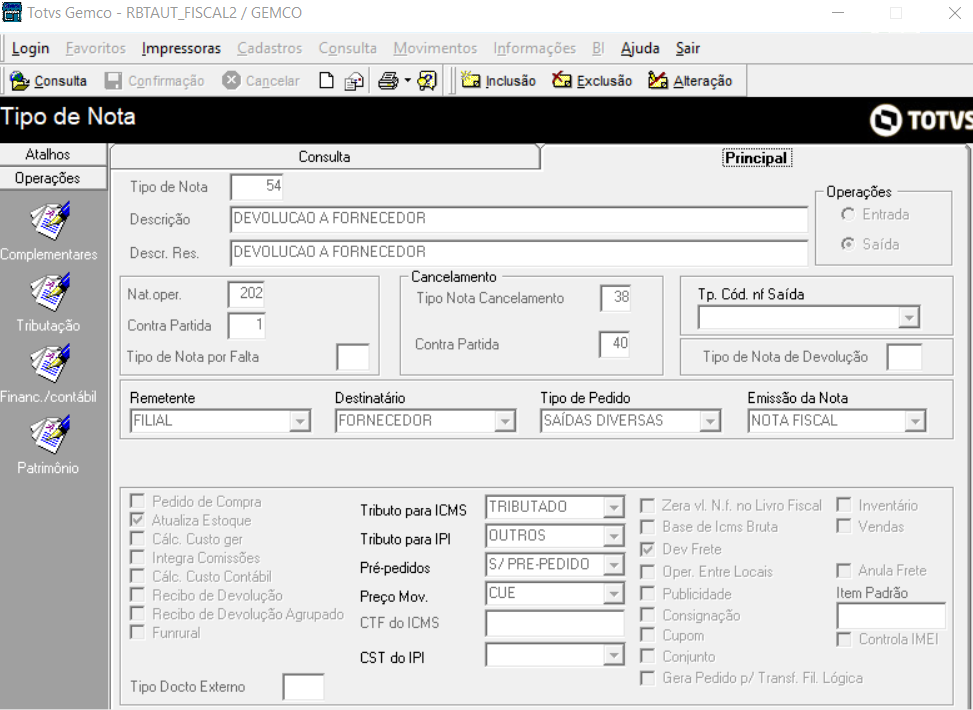Click the Exclusão toolbar icon

pos(562,80)
